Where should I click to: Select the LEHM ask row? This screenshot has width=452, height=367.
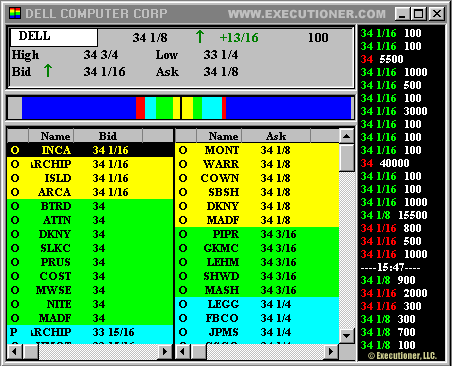pos(257,262)
